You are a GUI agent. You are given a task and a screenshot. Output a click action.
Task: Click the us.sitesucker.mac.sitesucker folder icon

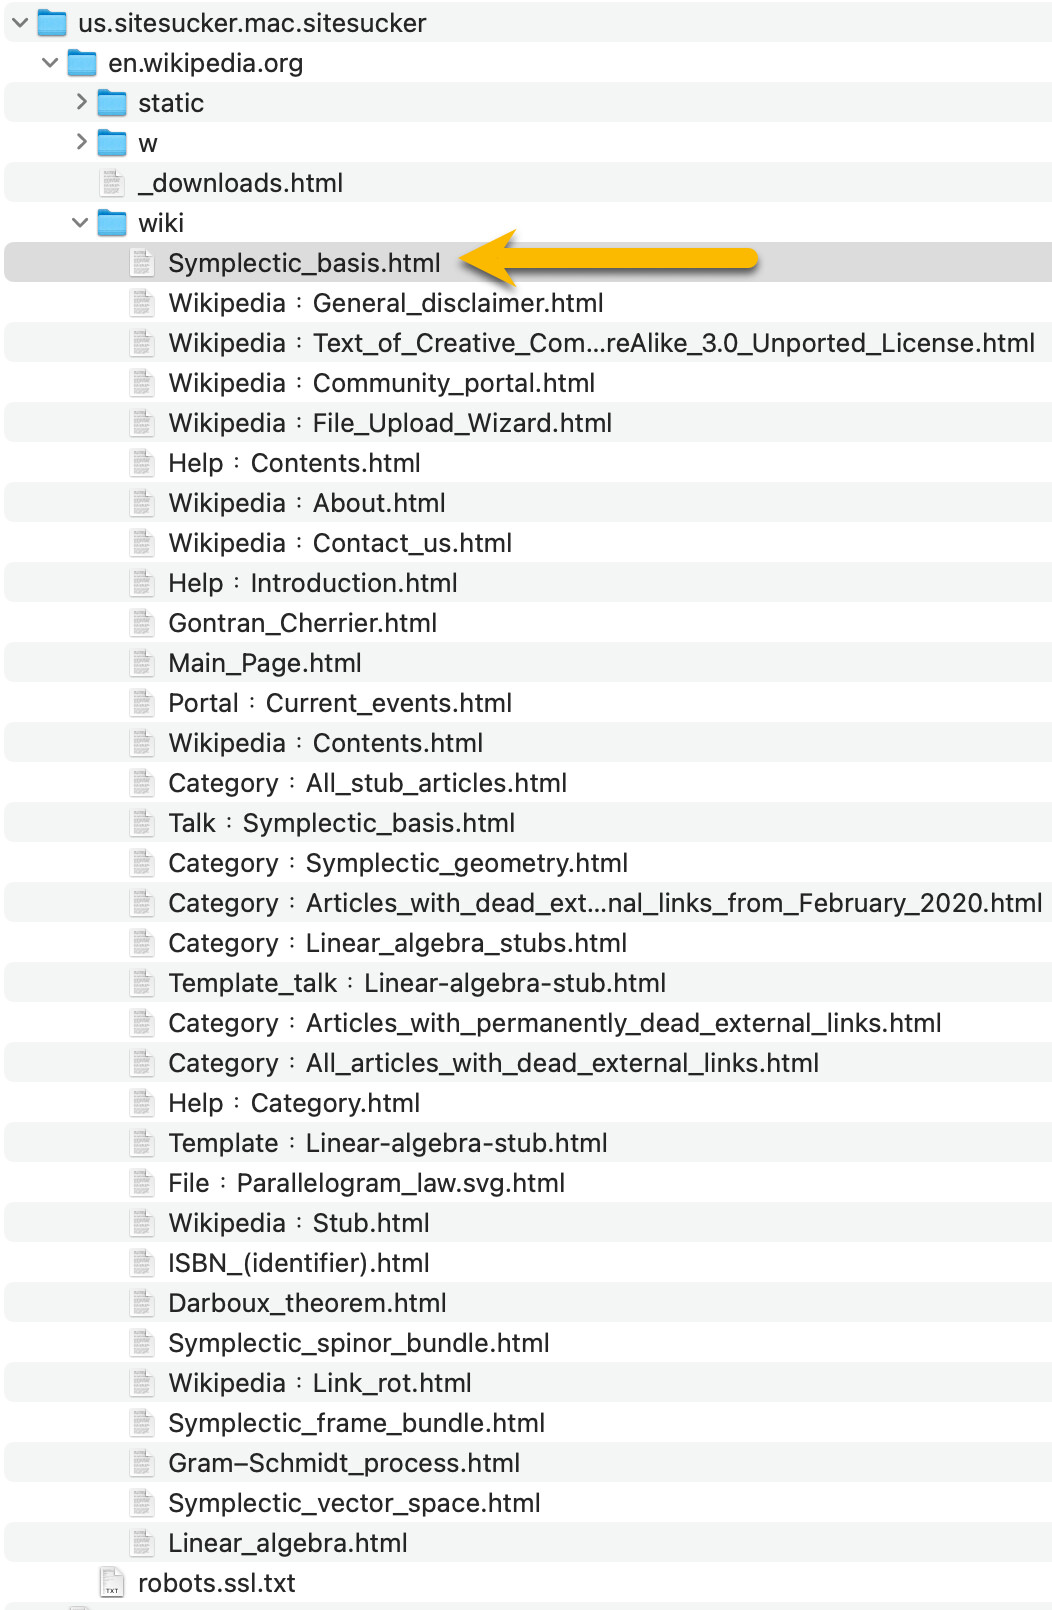click(52, 22)
